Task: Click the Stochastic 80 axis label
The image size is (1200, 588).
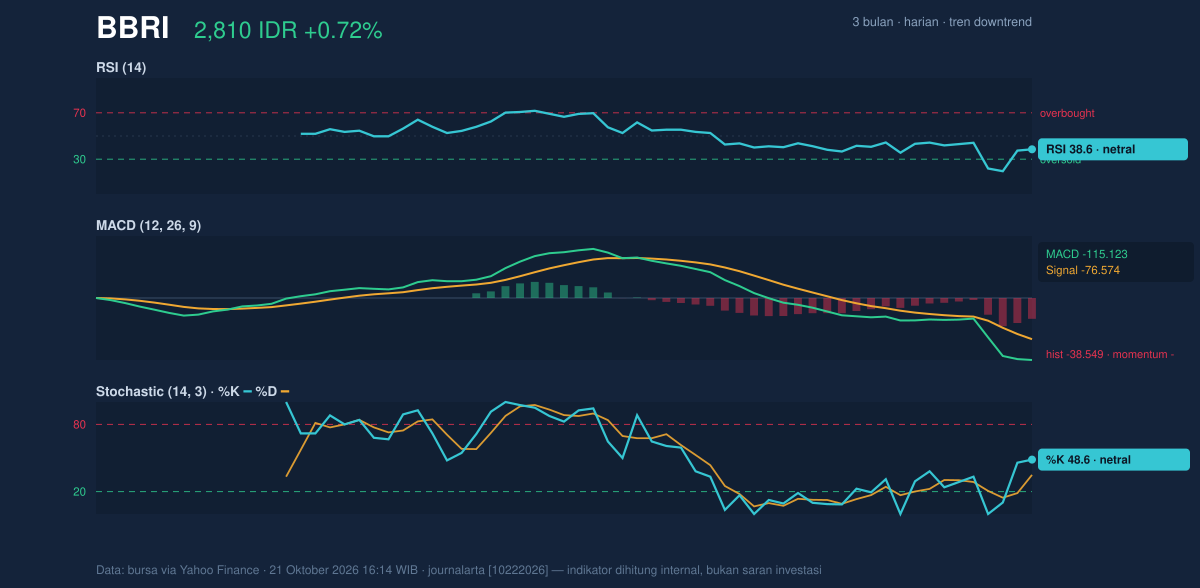Action: click(79, 425)
